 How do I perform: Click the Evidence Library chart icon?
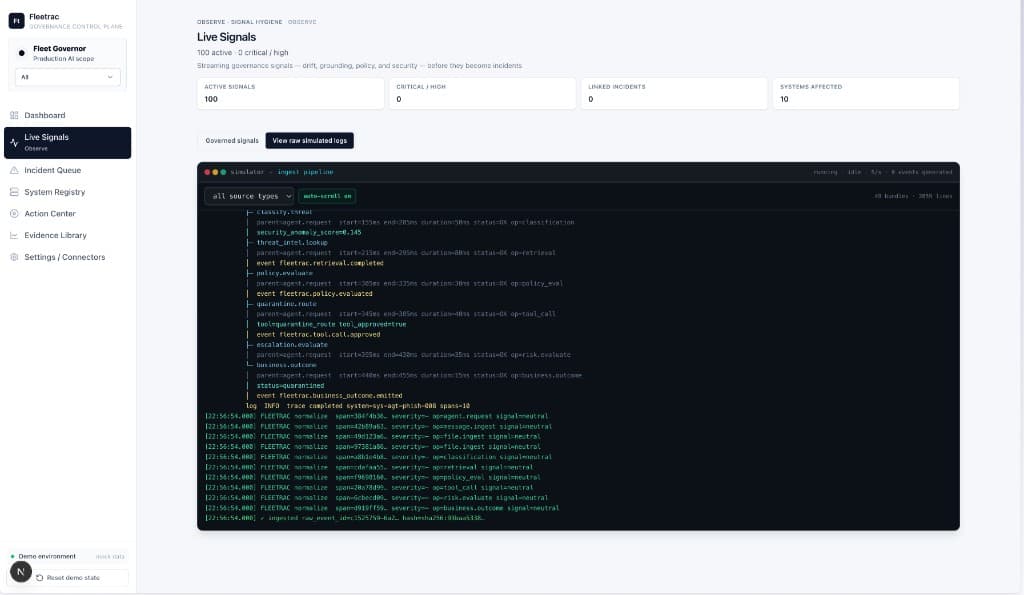(14, 235)
